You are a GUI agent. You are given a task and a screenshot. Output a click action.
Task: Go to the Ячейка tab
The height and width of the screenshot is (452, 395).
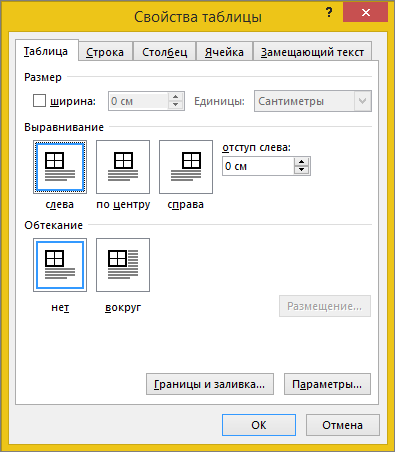(224, 52)
